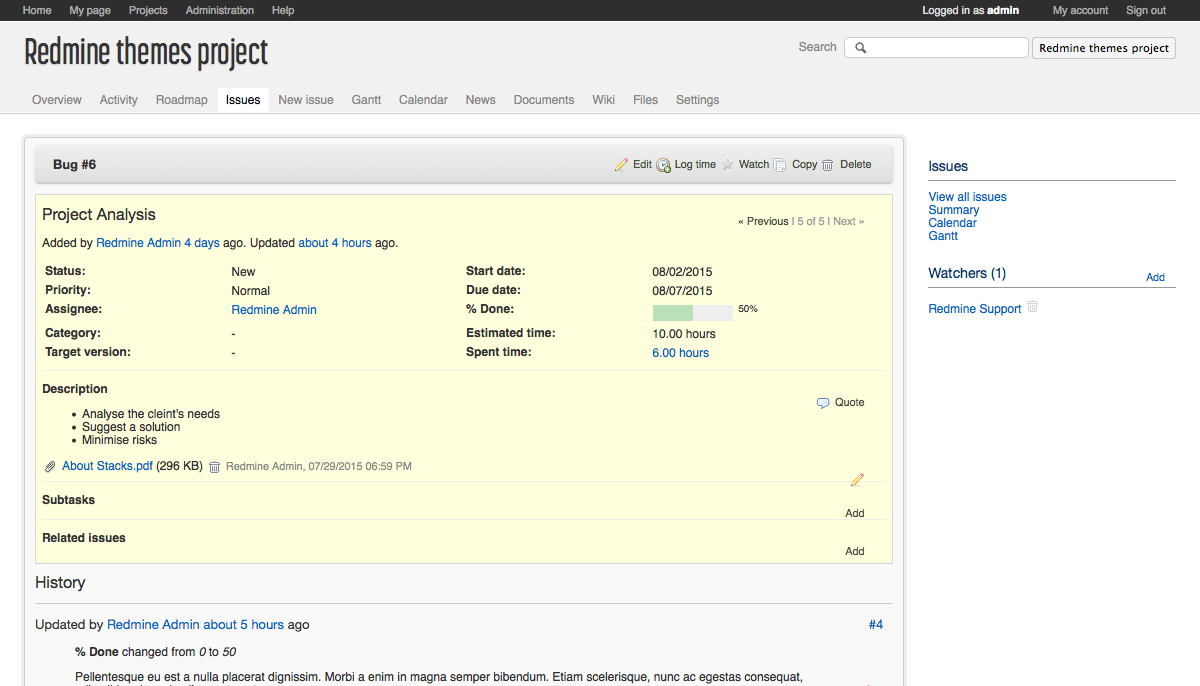Remove watcher Redmine Support with trash icon
The width and height of the screenshot is (1200, 686).
(1033, 307)
